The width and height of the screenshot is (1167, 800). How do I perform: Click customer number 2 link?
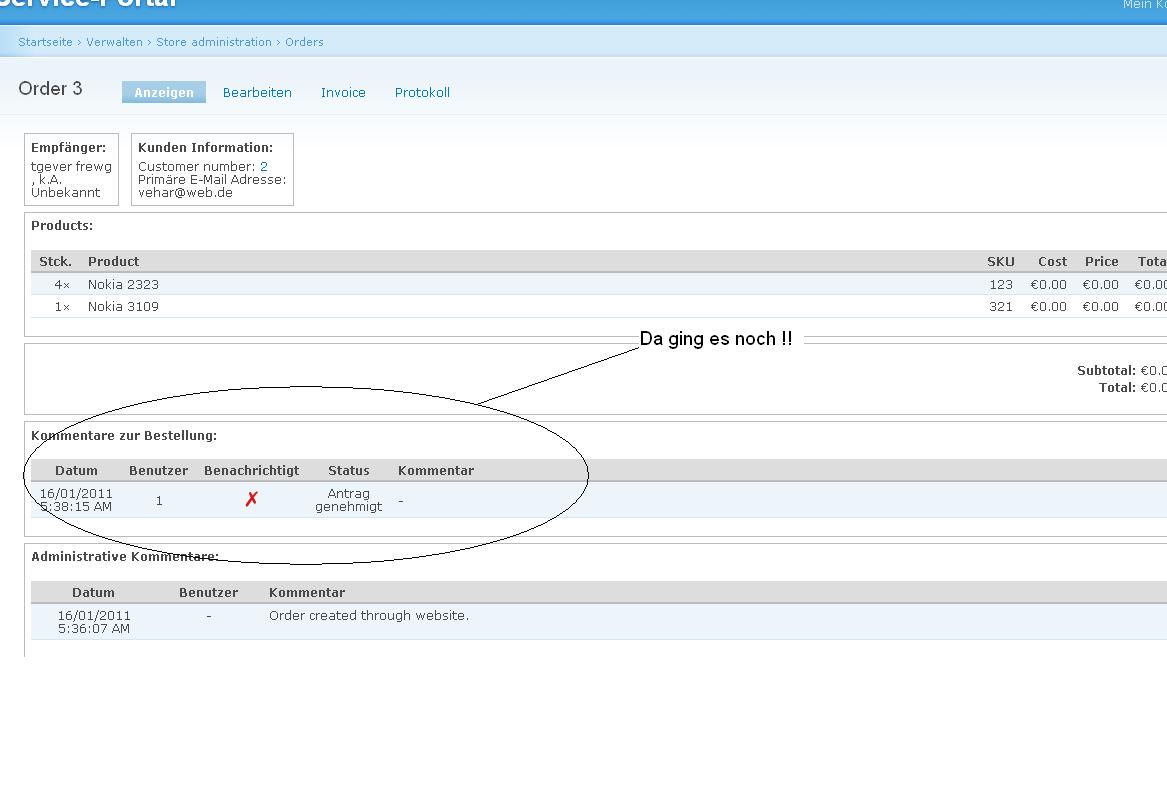point(264,167)
